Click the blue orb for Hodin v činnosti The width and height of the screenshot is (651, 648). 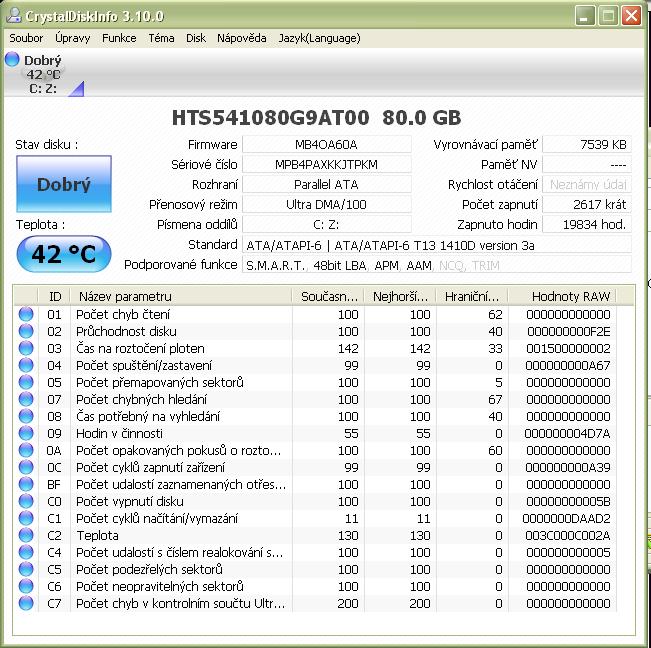pyautogui.click(x=26, y=433)
